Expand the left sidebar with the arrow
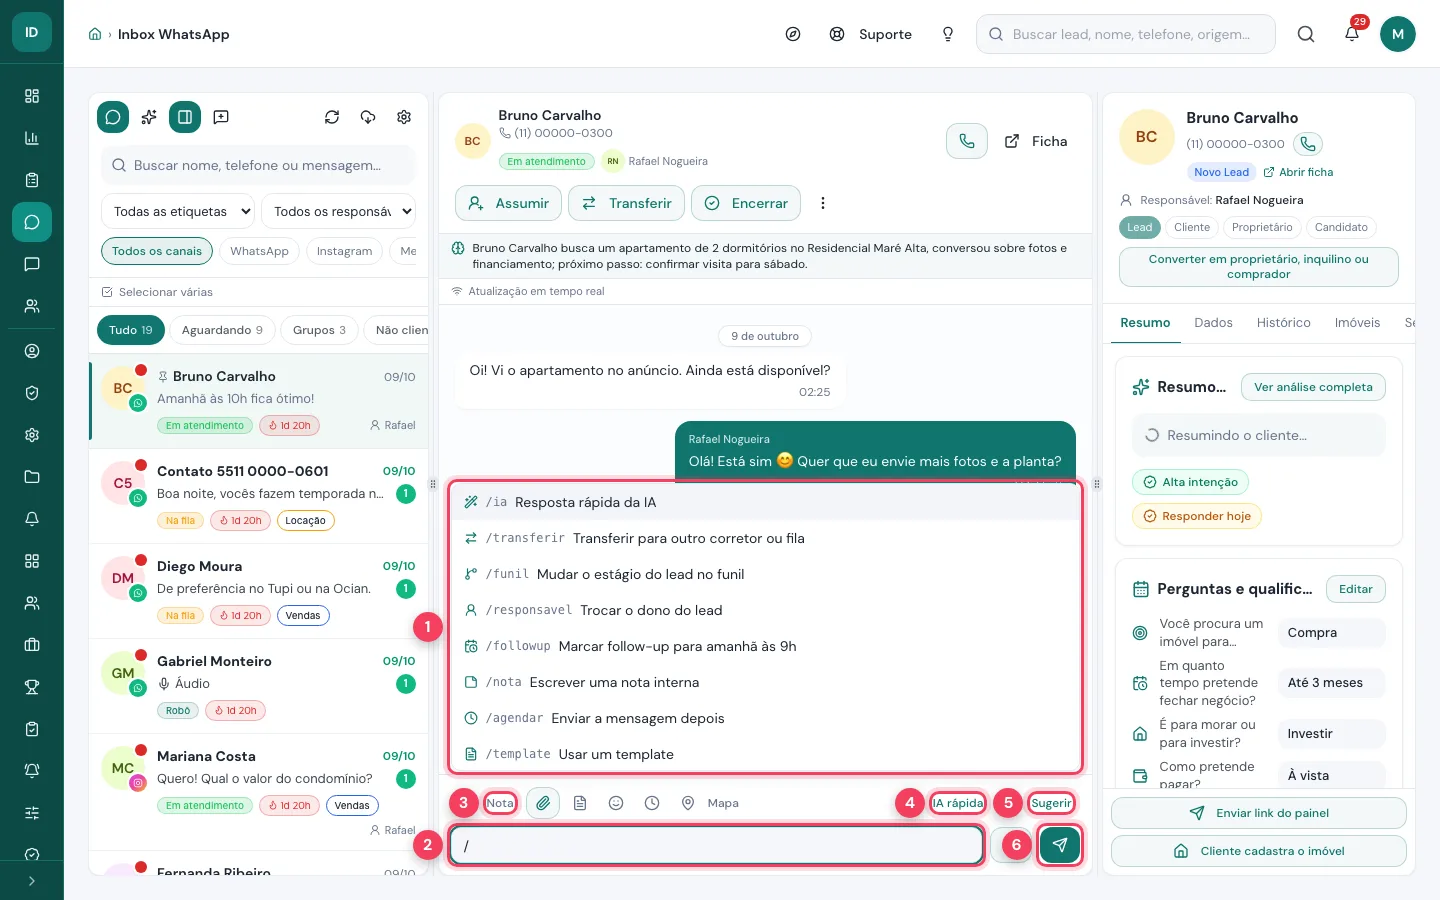1440x900 pixels. (x=32, y=881)
